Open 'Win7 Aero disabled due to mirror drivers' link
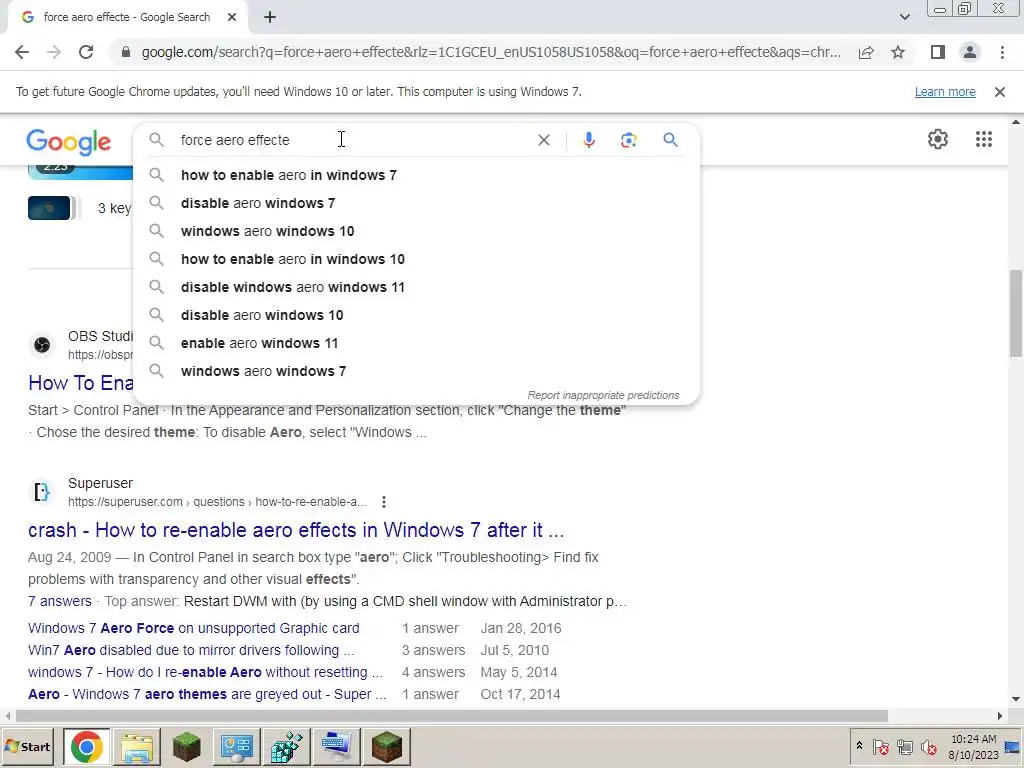 (191, 650)
